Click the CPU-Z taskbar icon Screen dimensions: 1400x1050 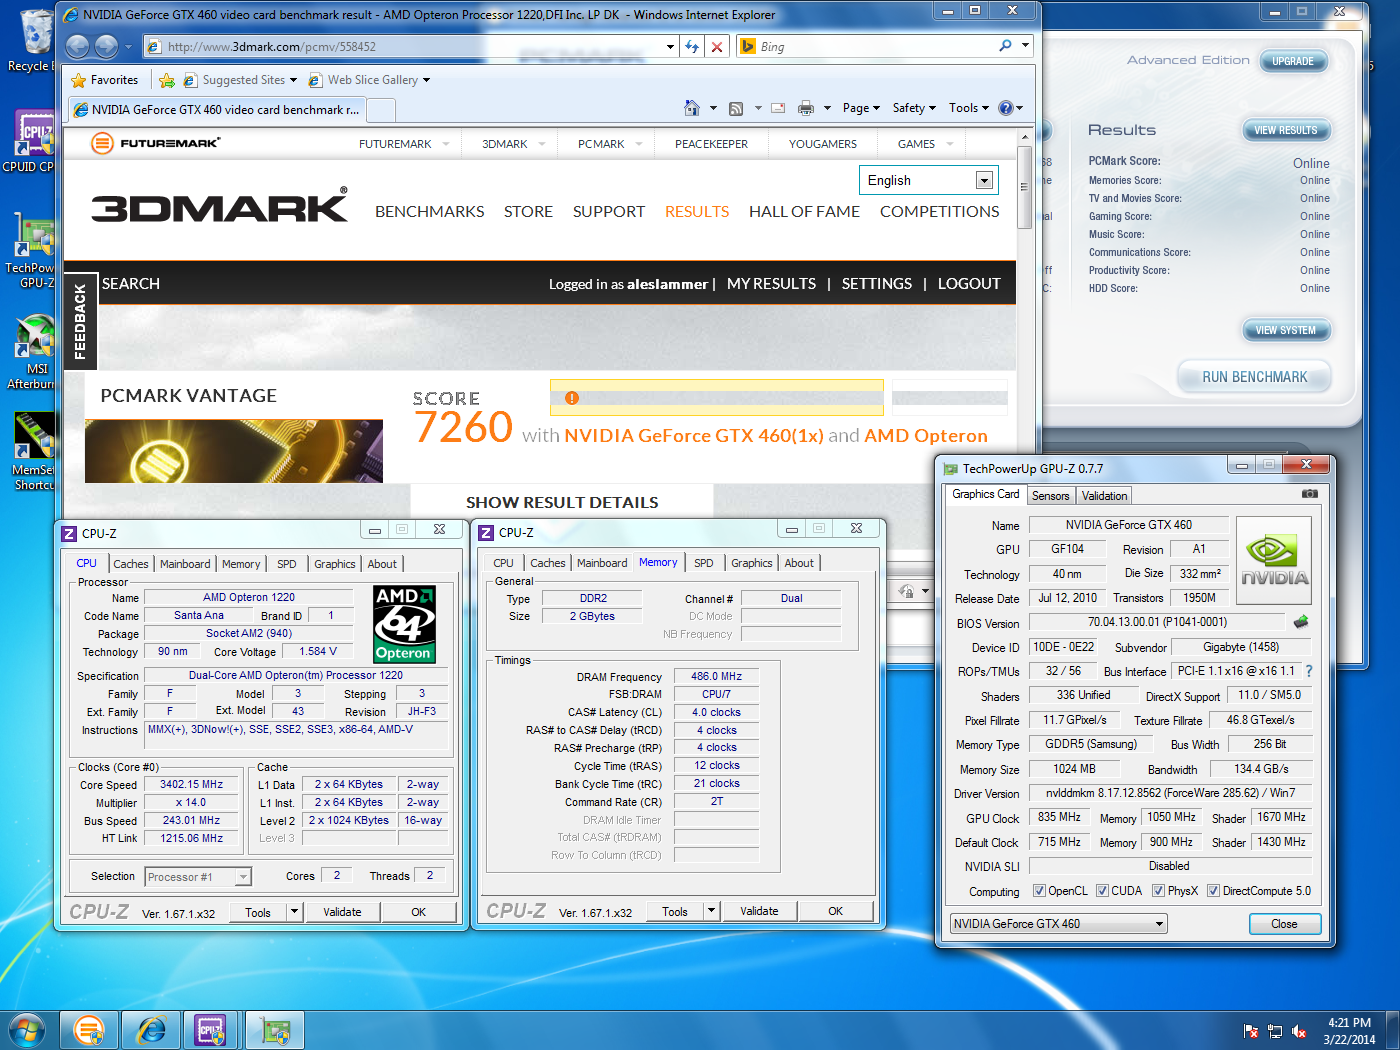coord(211,1030)
